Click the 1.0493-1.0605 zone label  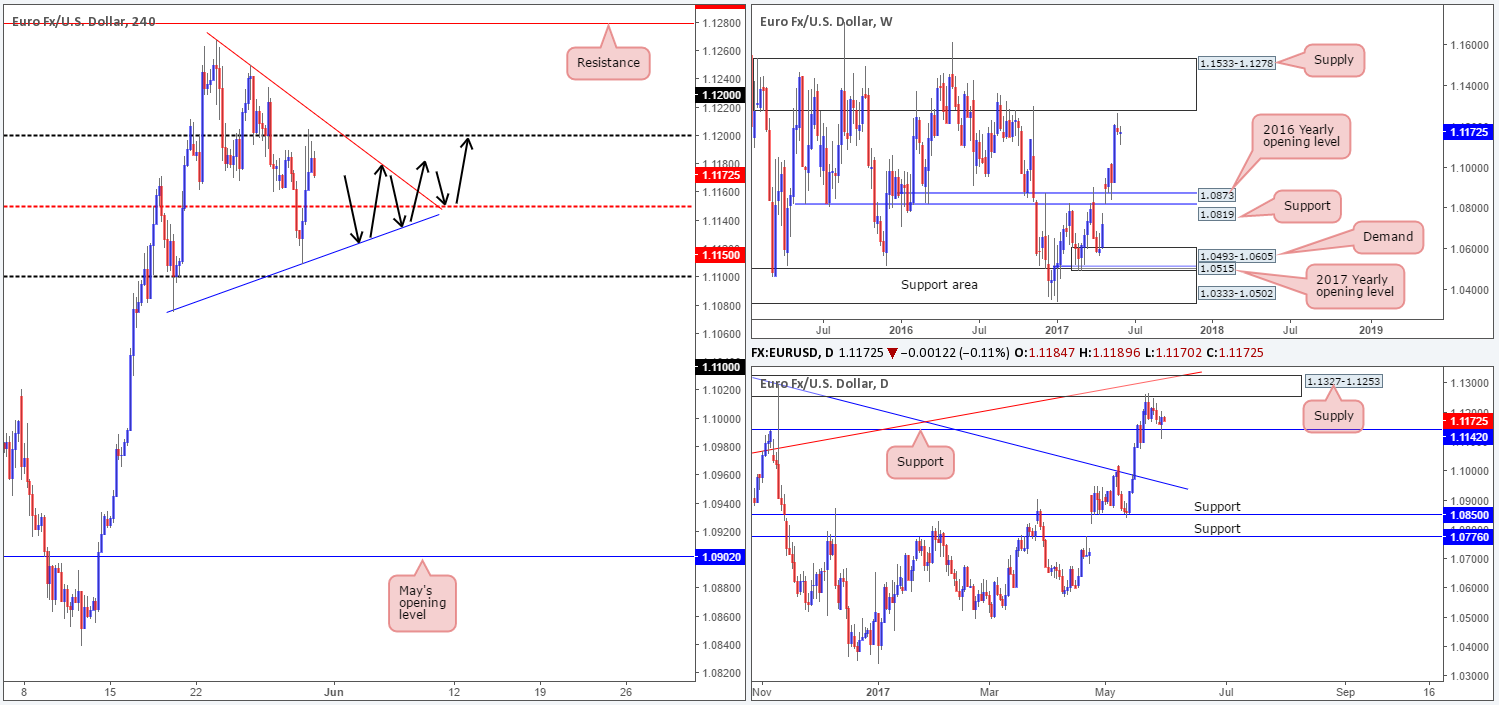1237,257
